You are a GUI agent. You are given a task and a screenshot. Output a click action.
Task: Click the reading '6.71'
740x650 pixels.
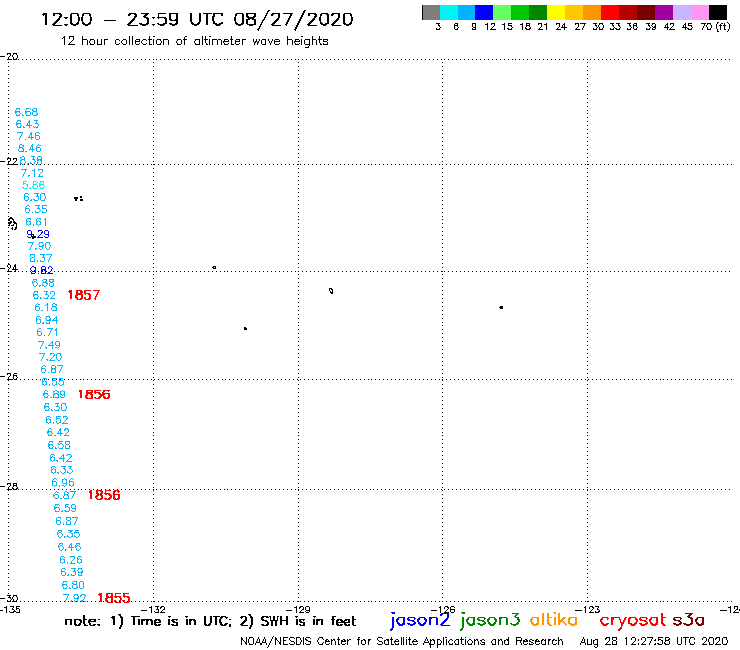(x=48, y=332)
